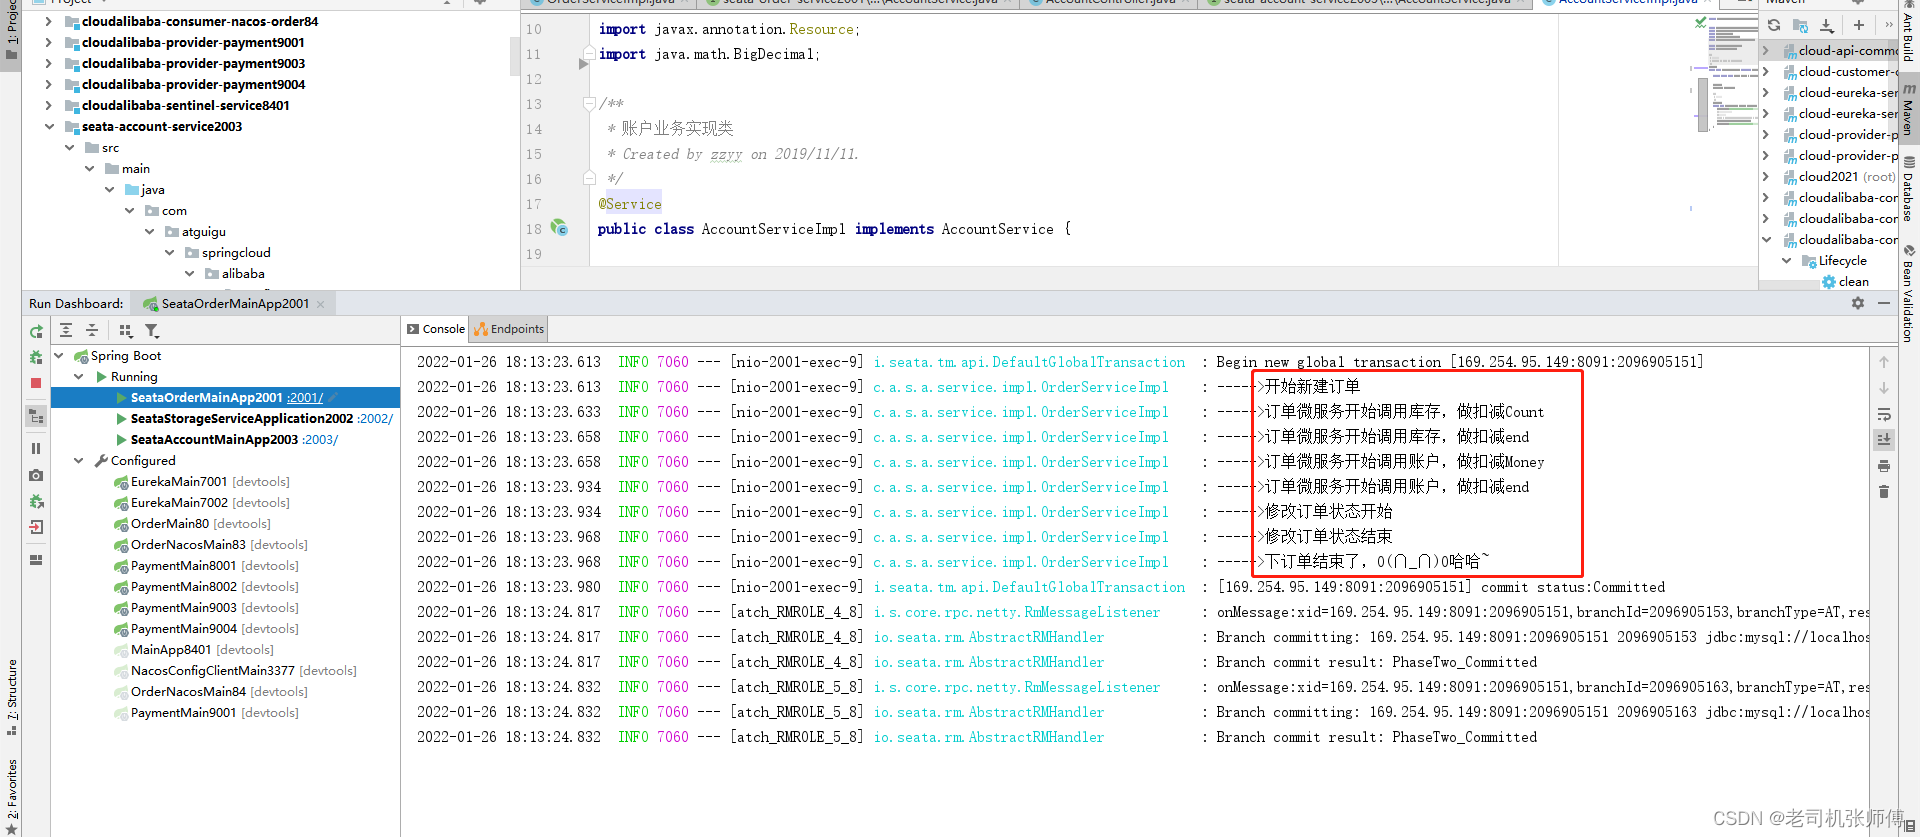Click Maven Add project plus icon

coord(1859,25)
